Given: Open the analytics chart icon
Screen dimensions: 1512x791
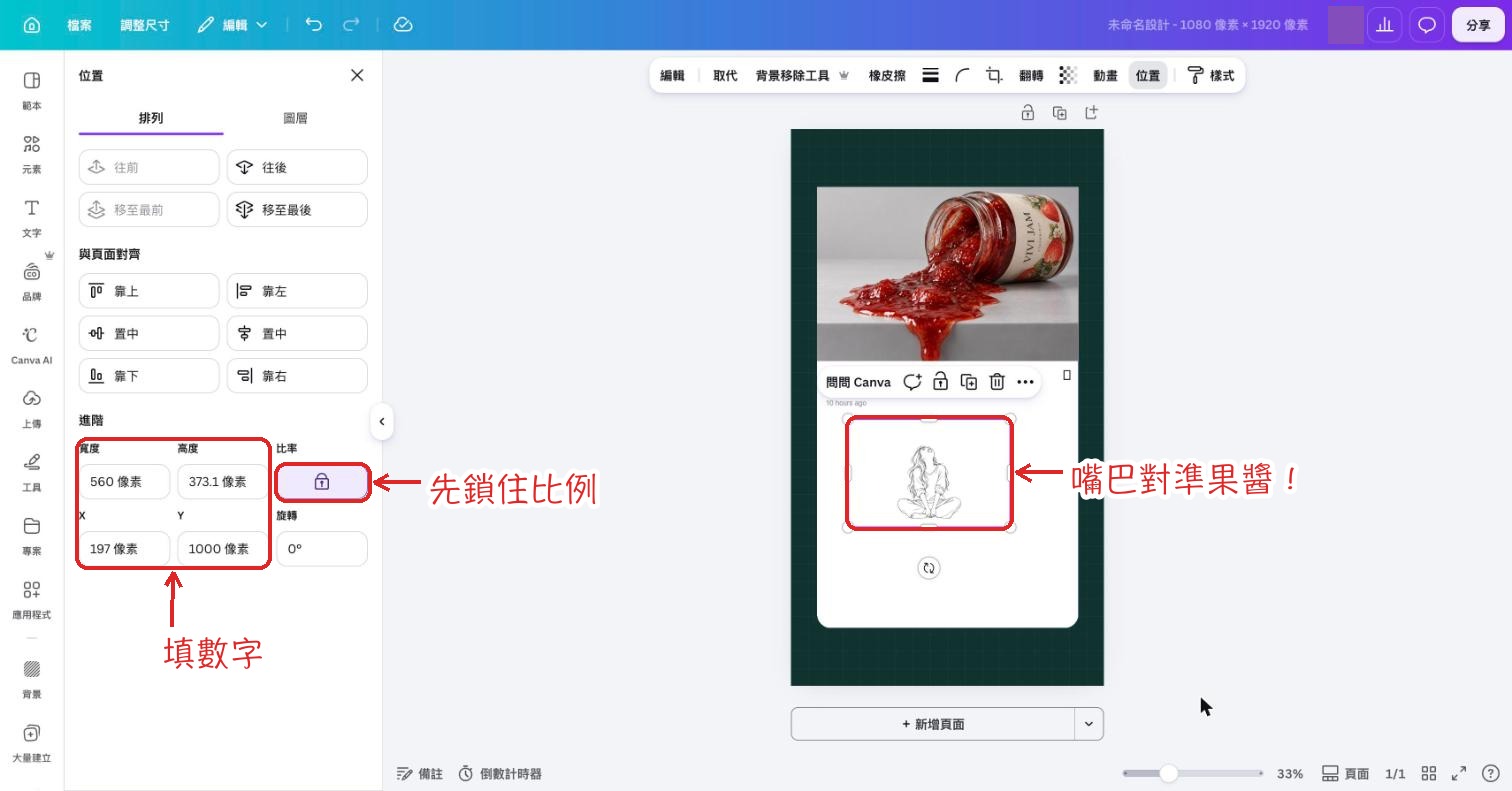Looking at the screenshot, I should pos(1385,25).
